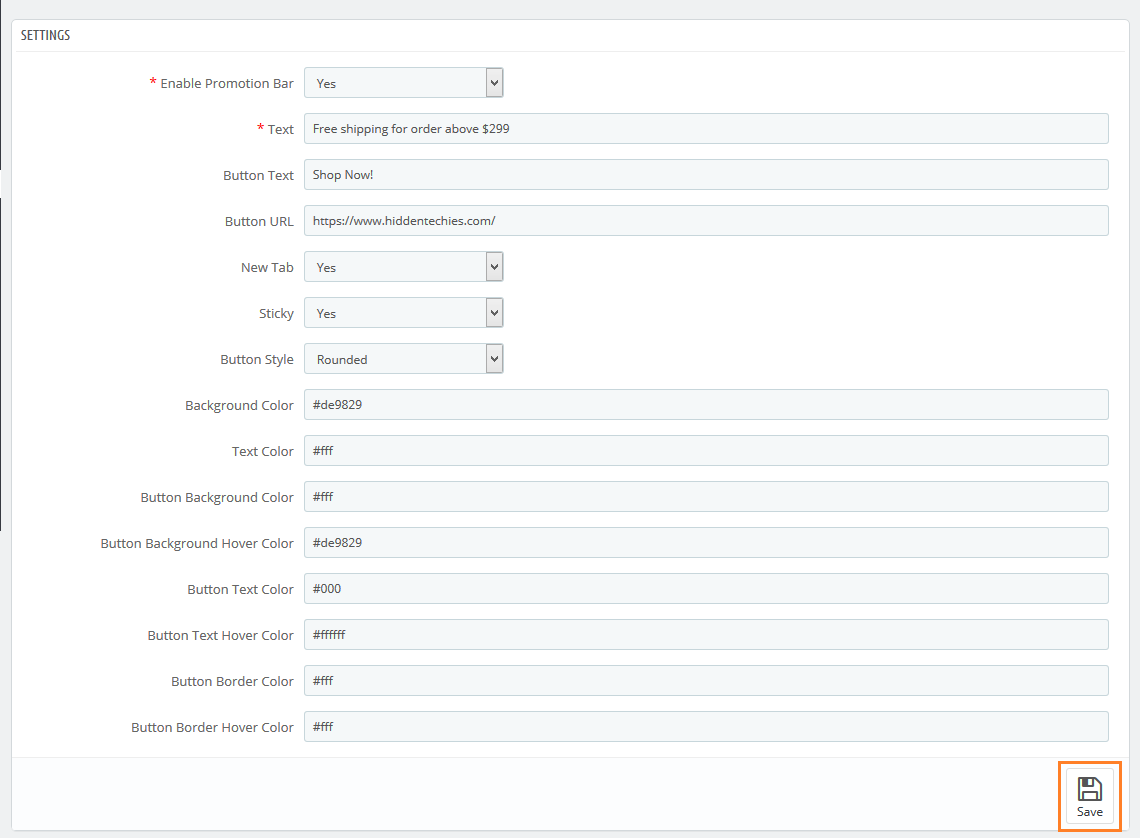1140x838 pixels.
Task: Click the Save floppy disk icon
Action: [1089, 789]
